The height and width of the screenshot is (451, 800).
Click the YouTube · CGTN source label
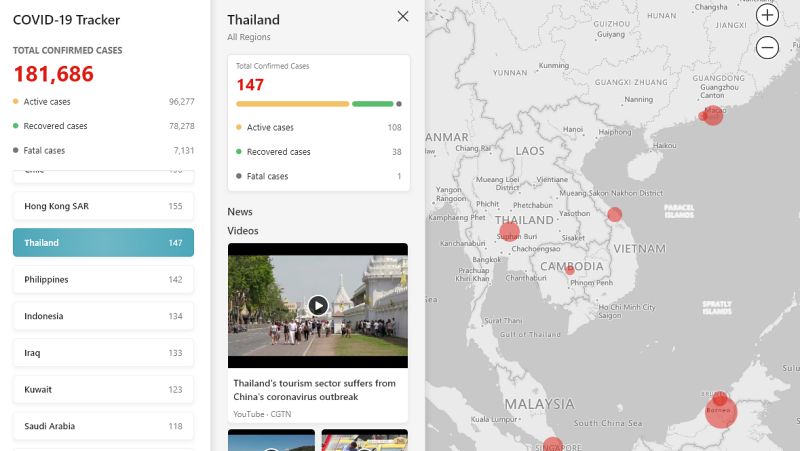262,414
